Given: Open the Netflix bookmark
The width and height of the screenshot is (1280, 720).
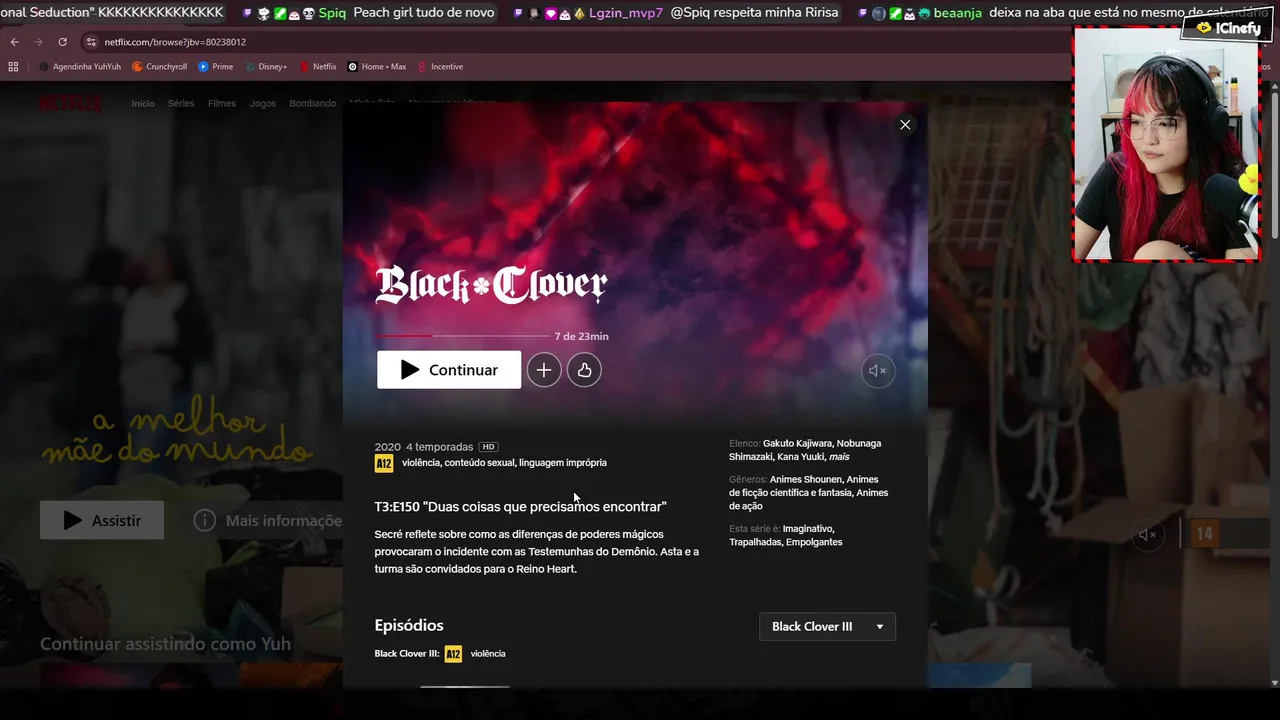Looking at the screenshot, I should (318, 67).
